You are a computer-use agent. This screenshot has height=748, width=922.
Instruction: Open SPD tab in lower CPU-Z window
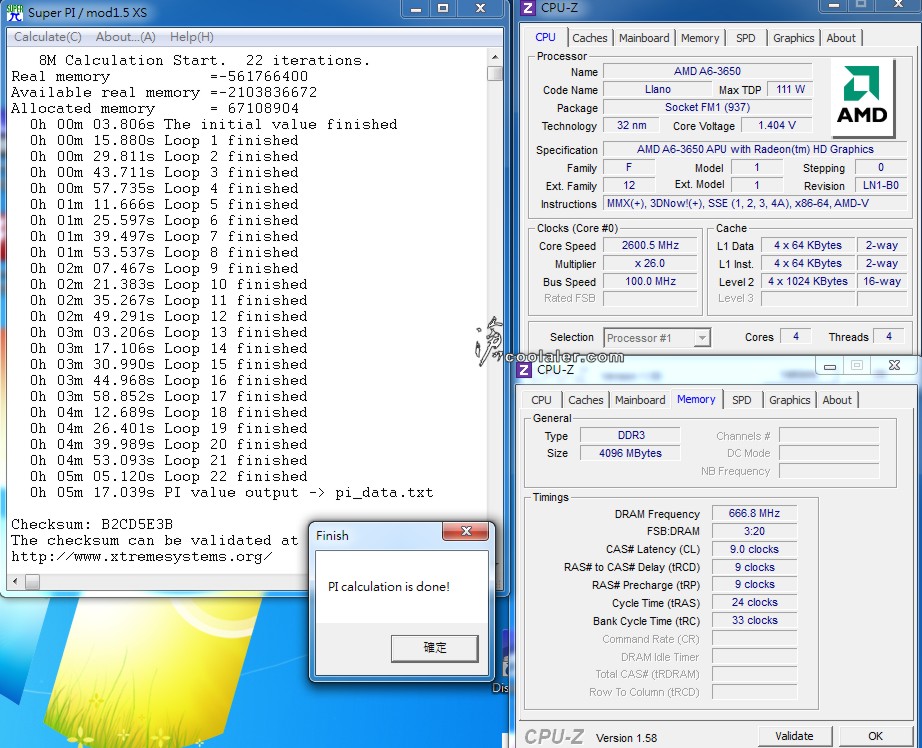tap(741, 400)
